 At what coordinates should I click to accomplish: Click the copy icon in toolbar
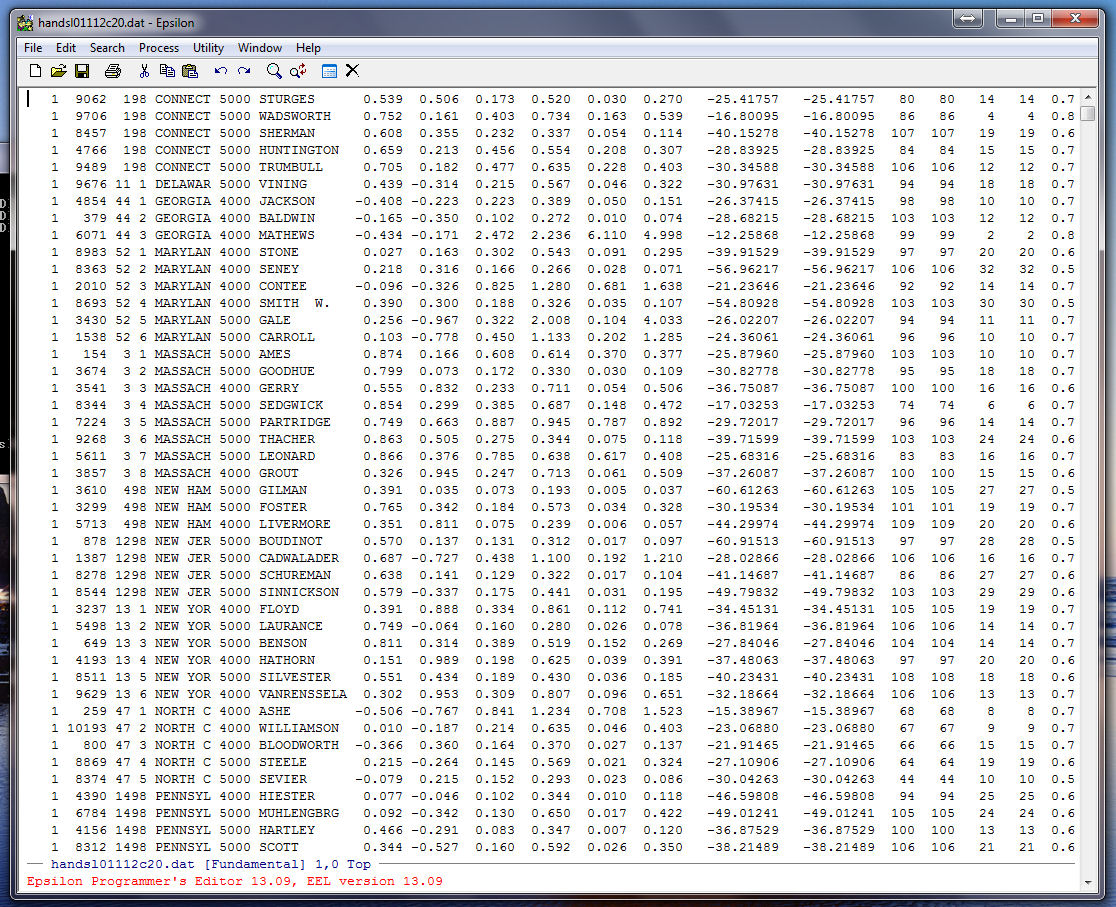point(167,71)
